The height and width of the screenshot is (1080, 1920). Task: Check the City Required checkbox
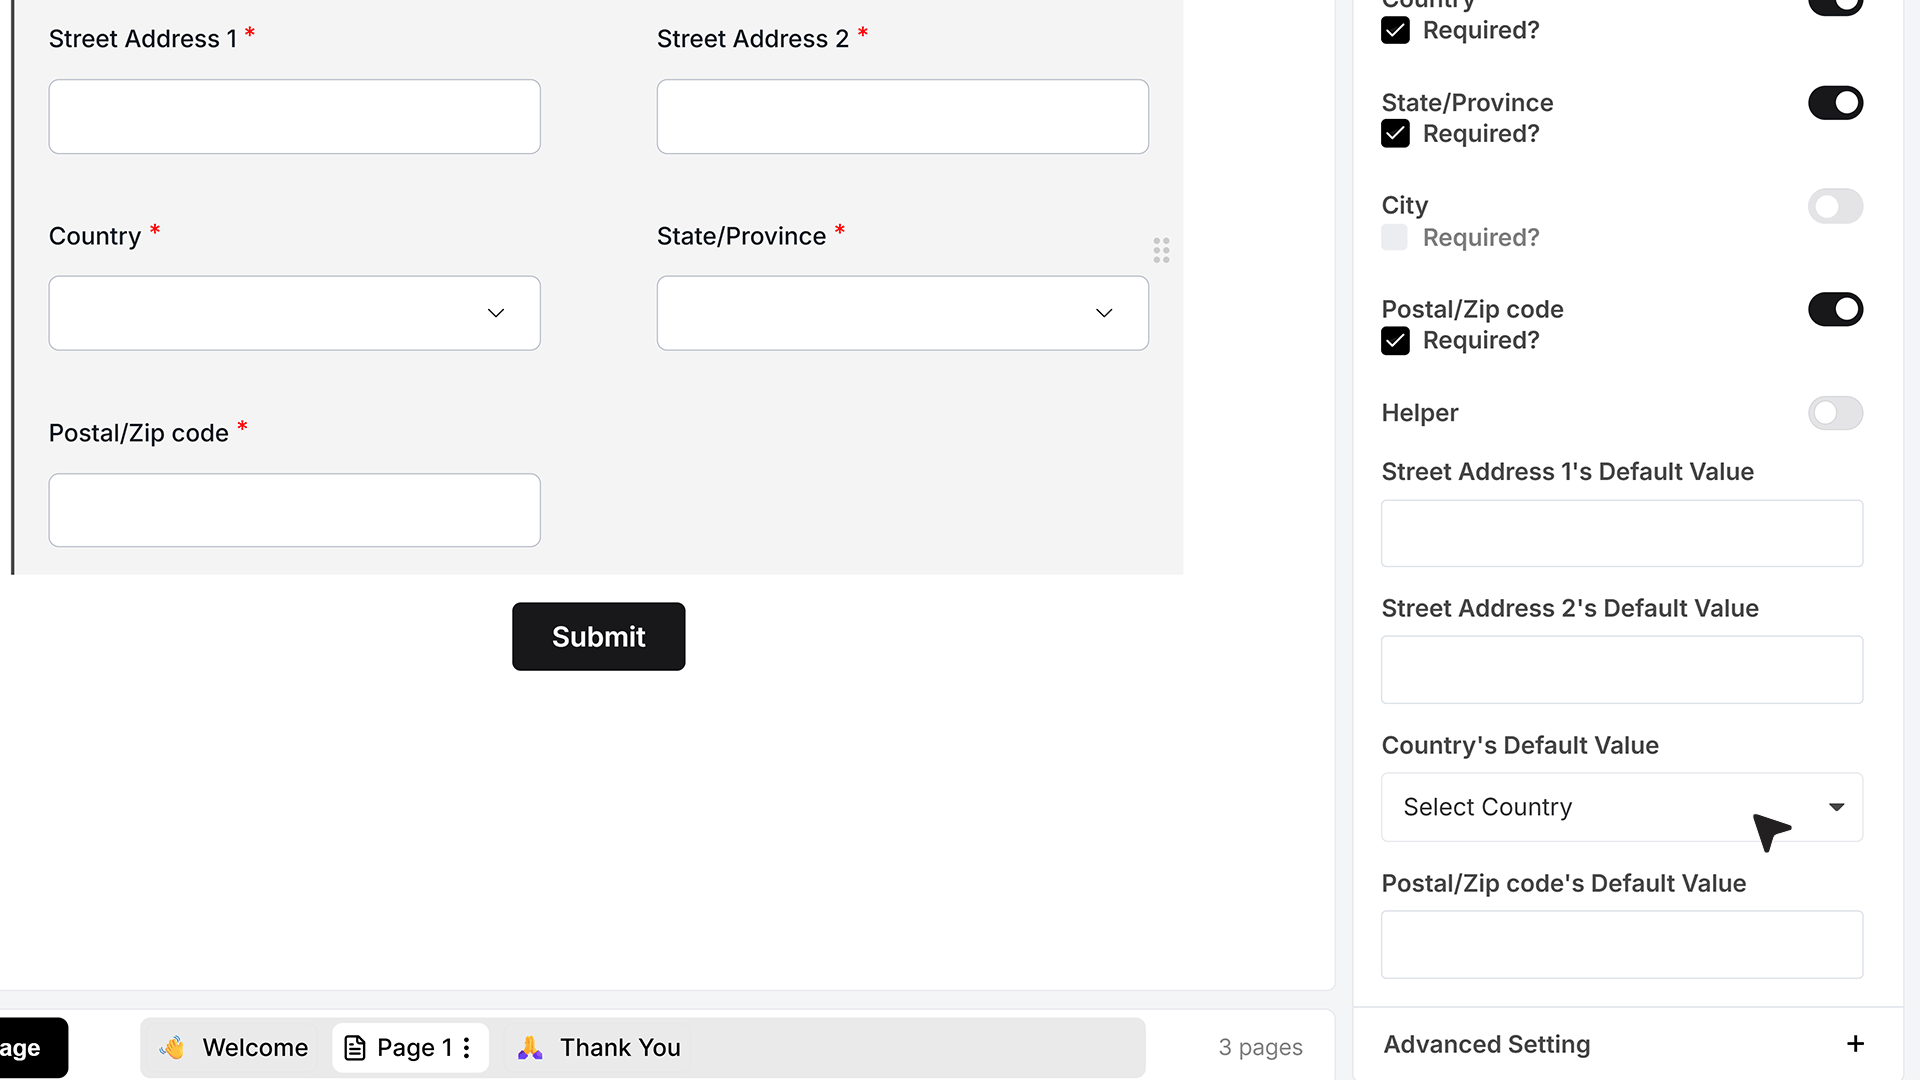(1394, 237)
